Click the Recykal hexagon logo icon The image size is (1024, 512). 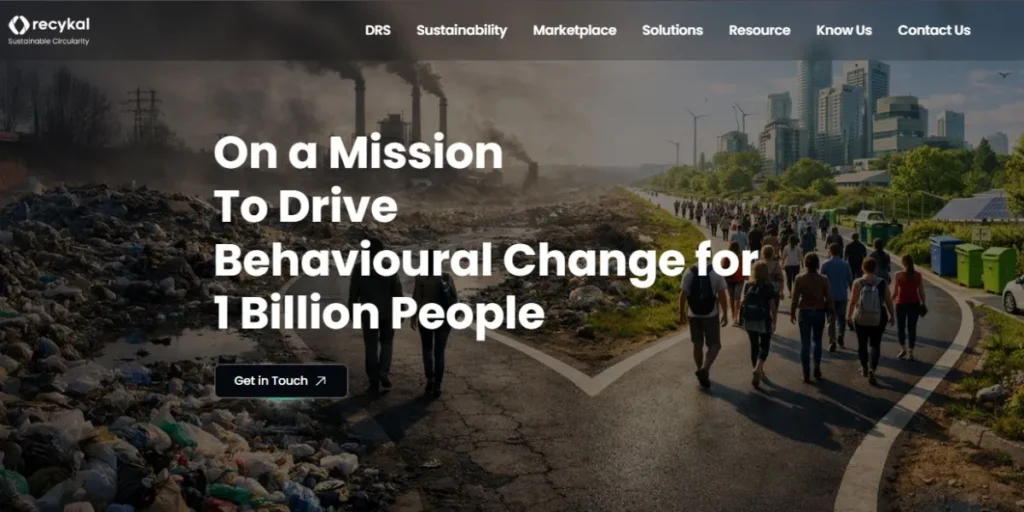point(18,25)
